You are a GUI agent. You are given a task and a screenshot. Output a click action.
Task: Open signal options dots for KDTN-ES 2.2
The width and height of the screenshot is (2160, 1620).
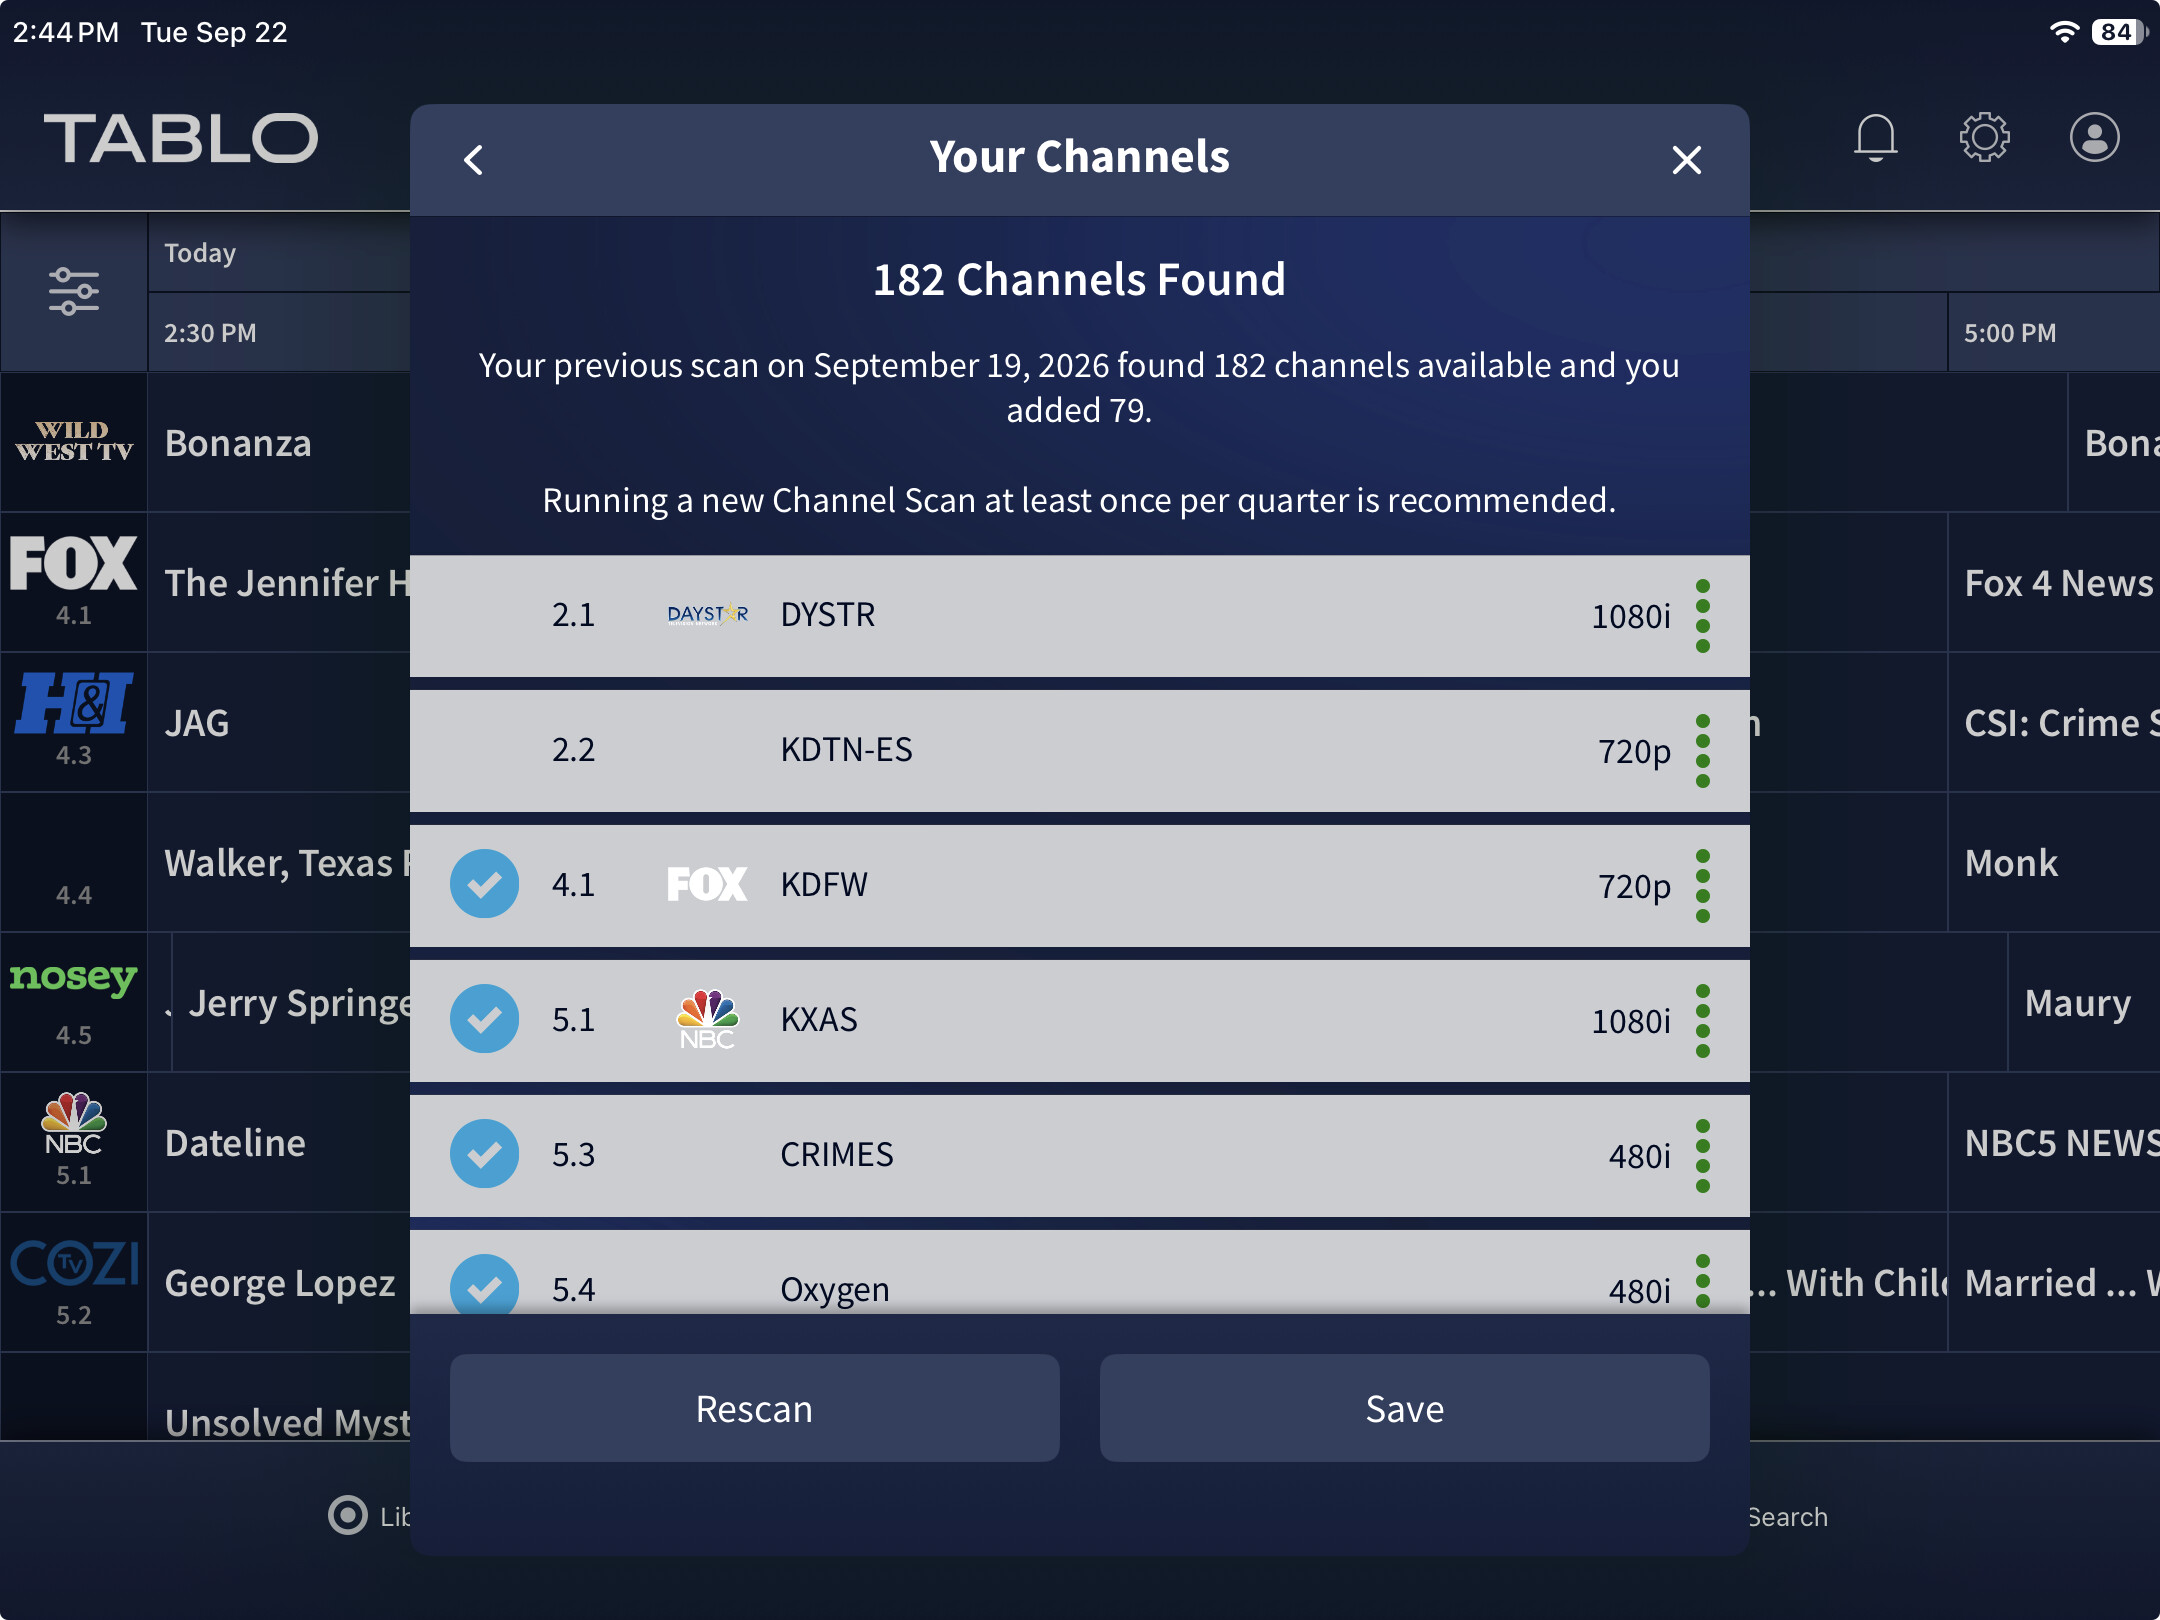click(1703, 750)
